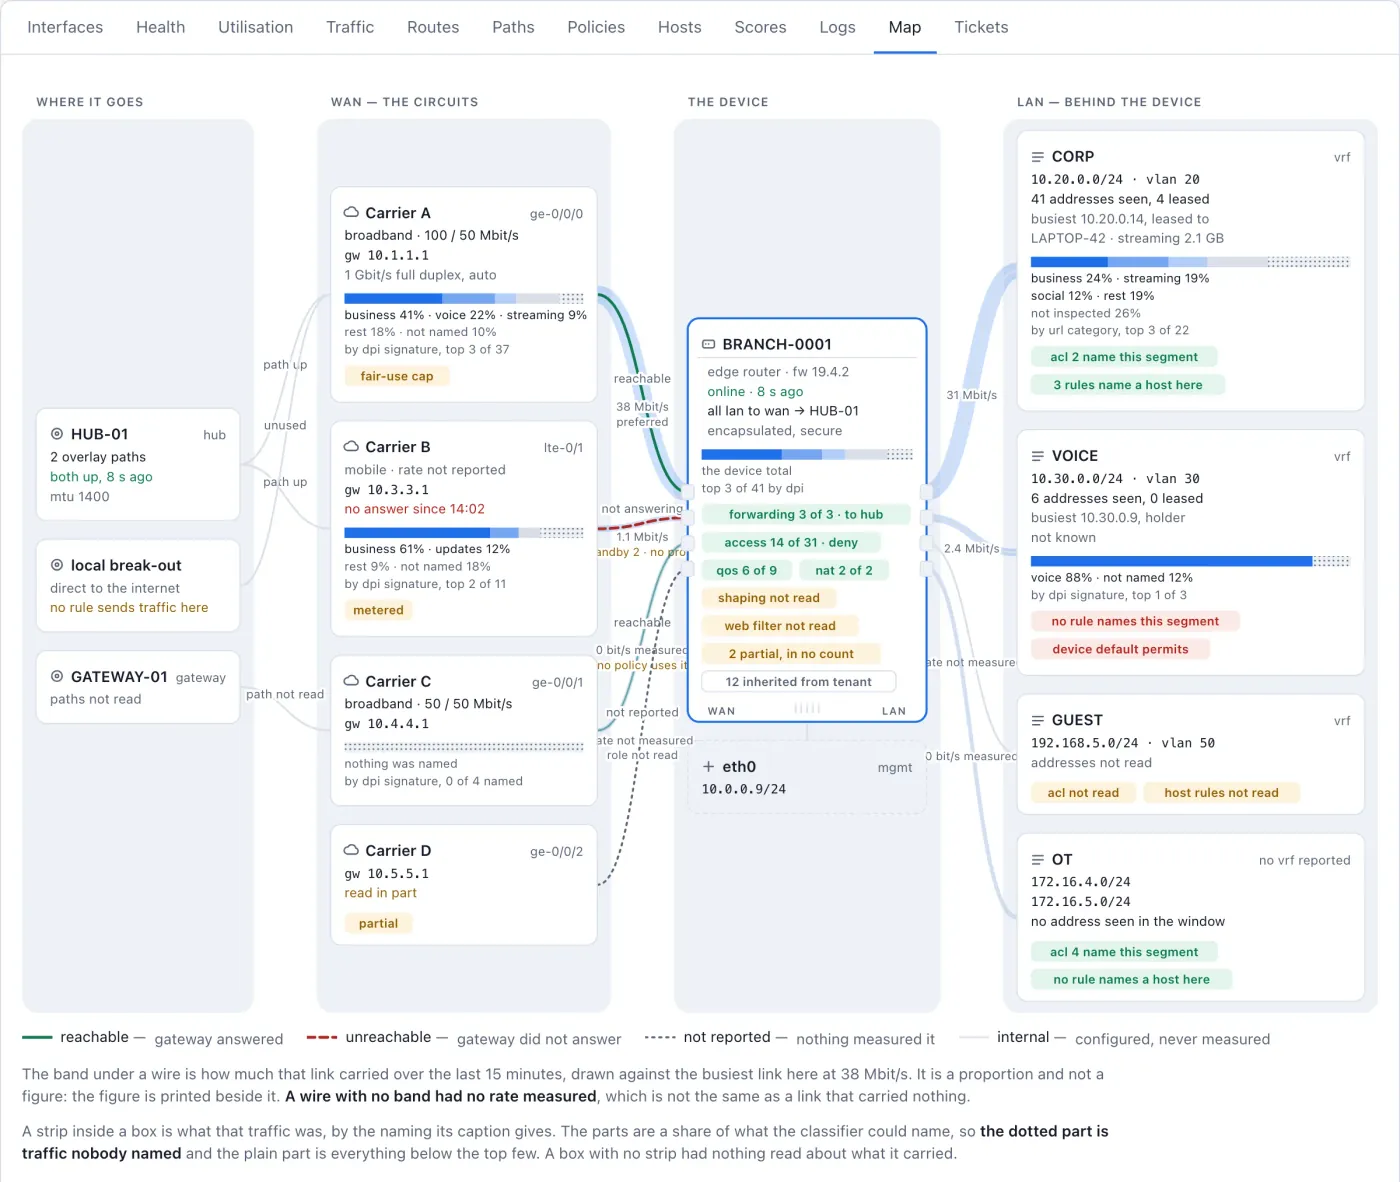
Task: Click the "read in part" text on Carrier D
Action: (x=381, y=893)
